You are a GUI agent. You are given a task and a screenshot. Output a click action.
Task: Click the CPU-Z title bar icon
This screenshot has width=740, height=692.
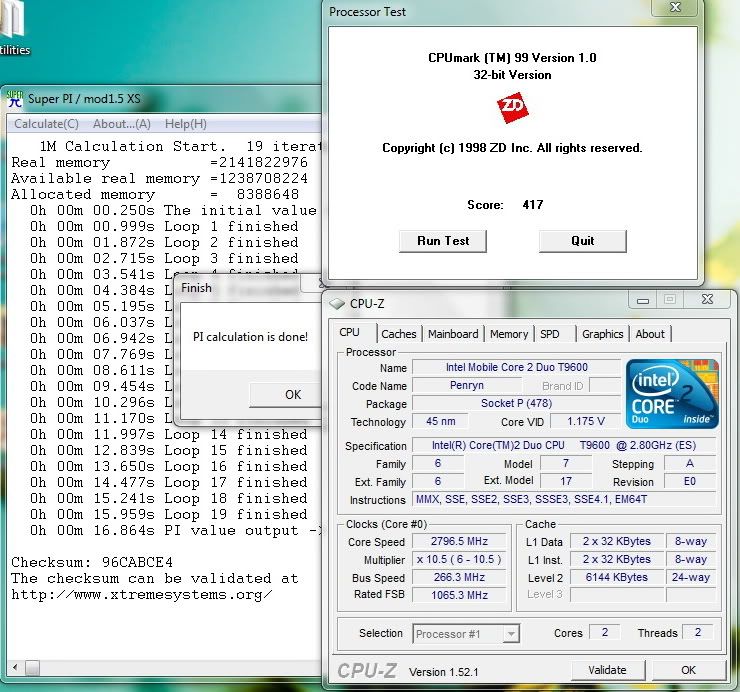pyautogui.click(x=337, y=303)
